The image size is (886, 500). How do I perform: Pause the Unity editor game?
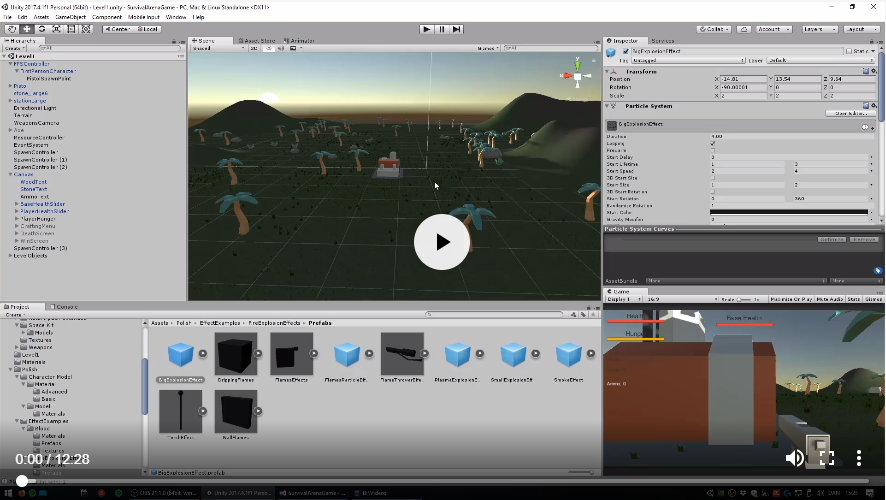pyautogui.click(x=442, y=29)
